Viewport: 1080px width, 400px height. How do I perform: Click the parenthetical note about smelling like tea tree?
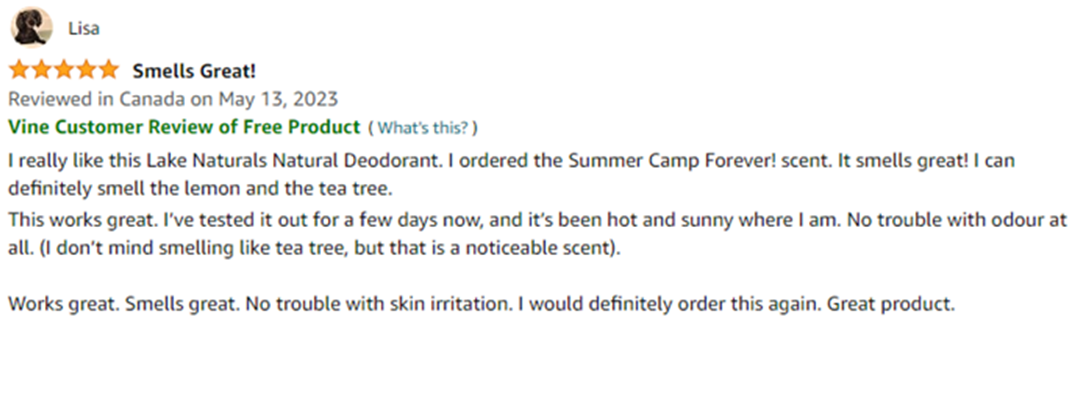coord(320,248)
